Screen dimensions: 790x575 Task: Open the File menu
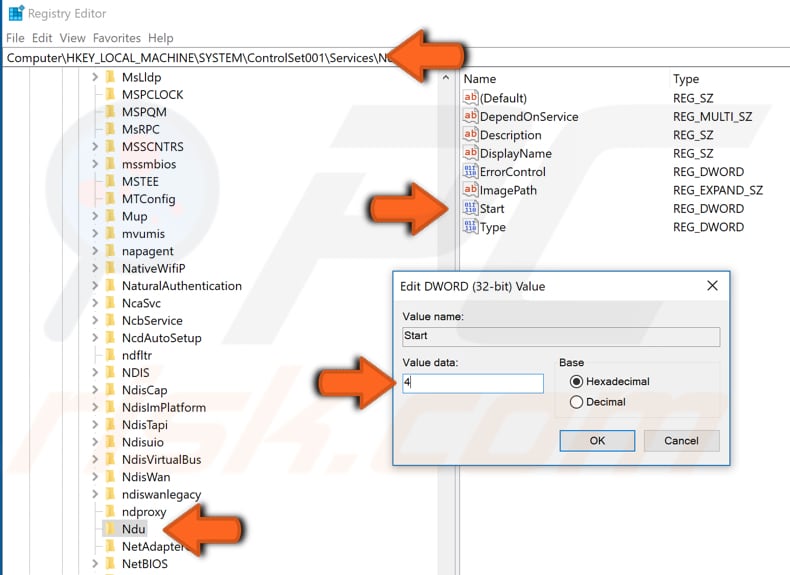click(15, 38)
